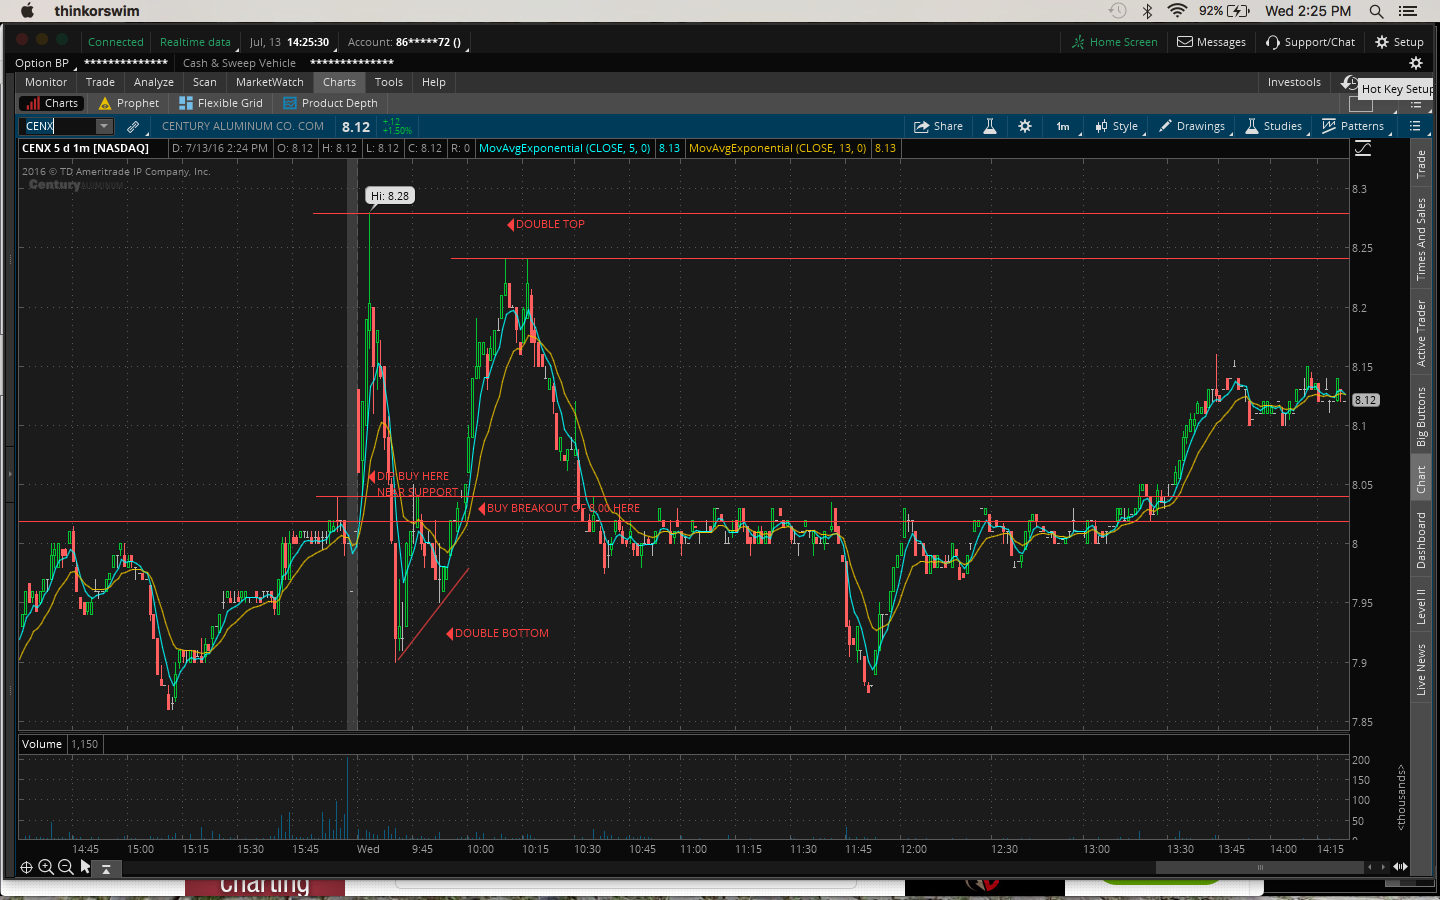Expand the CENX symbol dropdown arrow

(104, 126)
